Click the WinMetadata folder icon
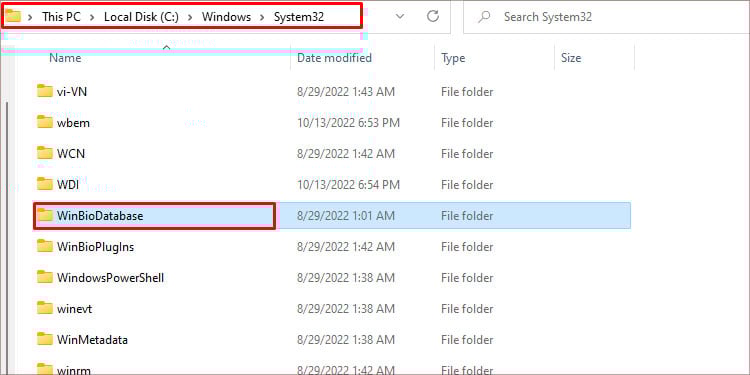Viewport: 750px width, 375px height. (44, 340)
